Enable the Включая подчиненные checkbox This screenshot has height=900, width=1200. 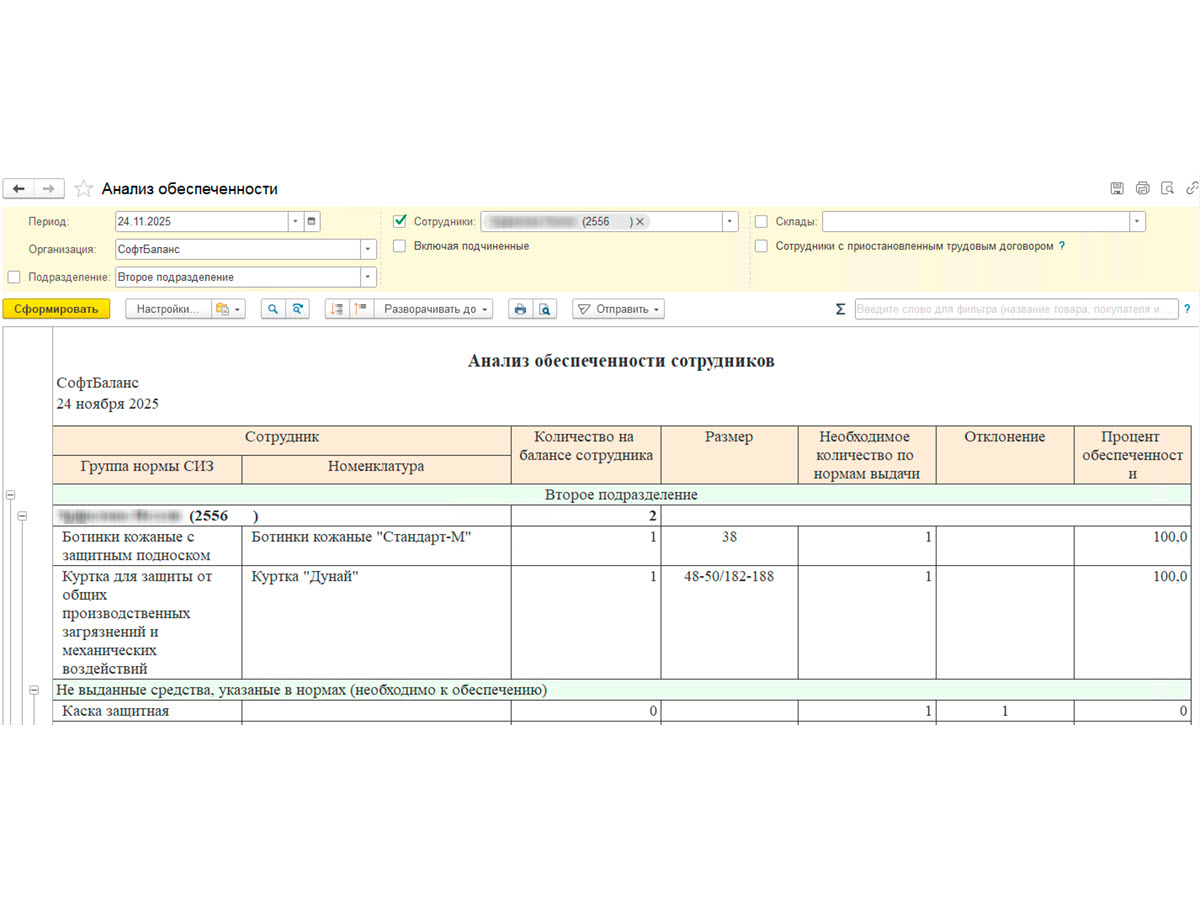coord(400,245)
